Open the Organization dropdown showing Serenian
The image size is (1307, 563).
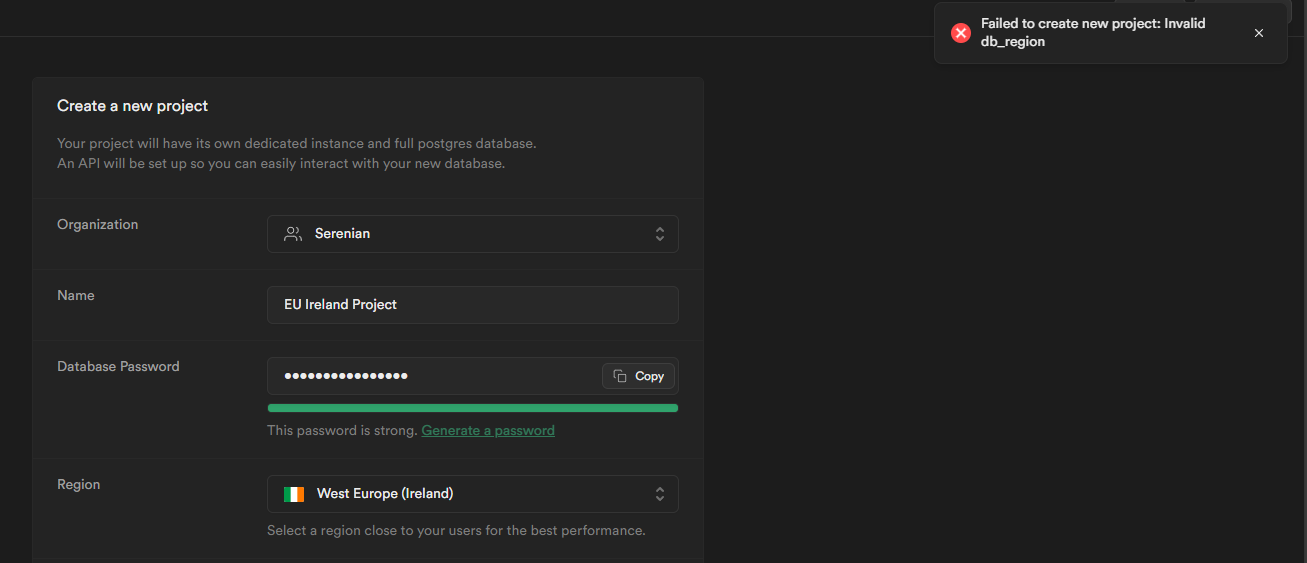pyautogui.click(x=472, y=234)
